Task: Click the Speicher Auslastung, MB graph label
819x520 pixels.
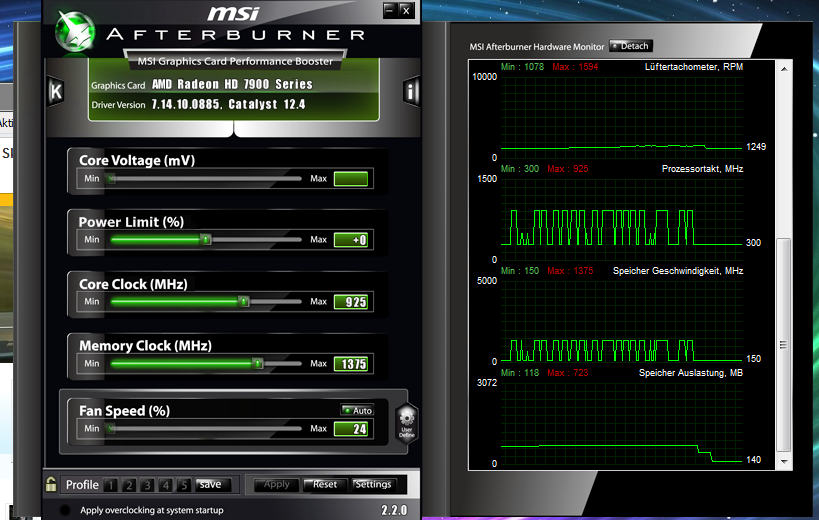Action: point(691,373)
